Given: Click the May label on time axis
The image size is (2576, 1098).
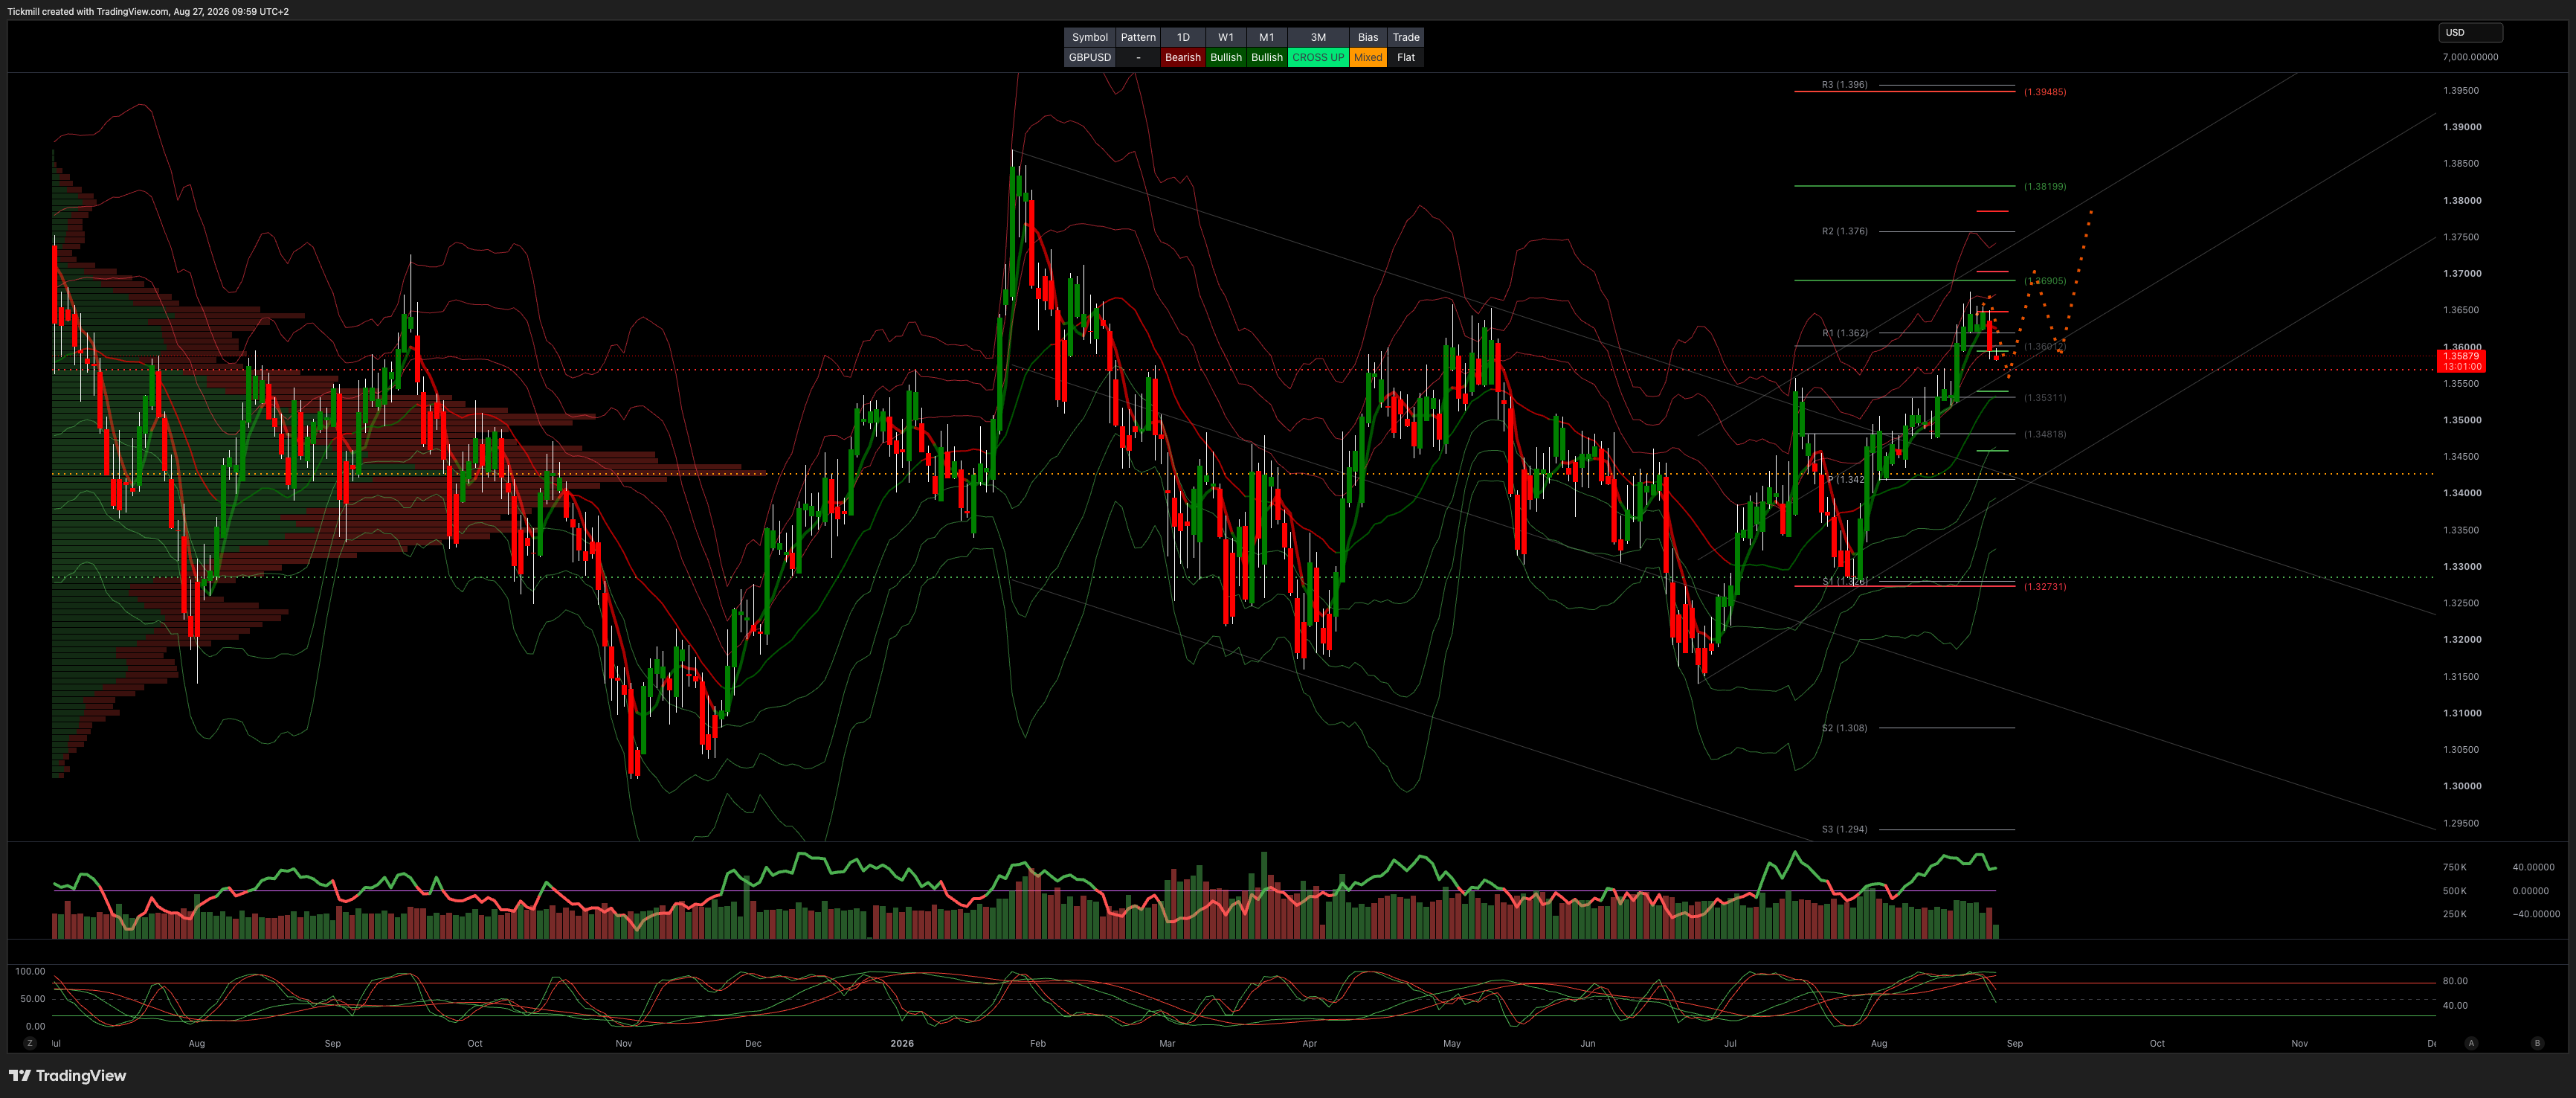Looking at the screenshot, I should pyautogui.click(x=1452, y=1043).
